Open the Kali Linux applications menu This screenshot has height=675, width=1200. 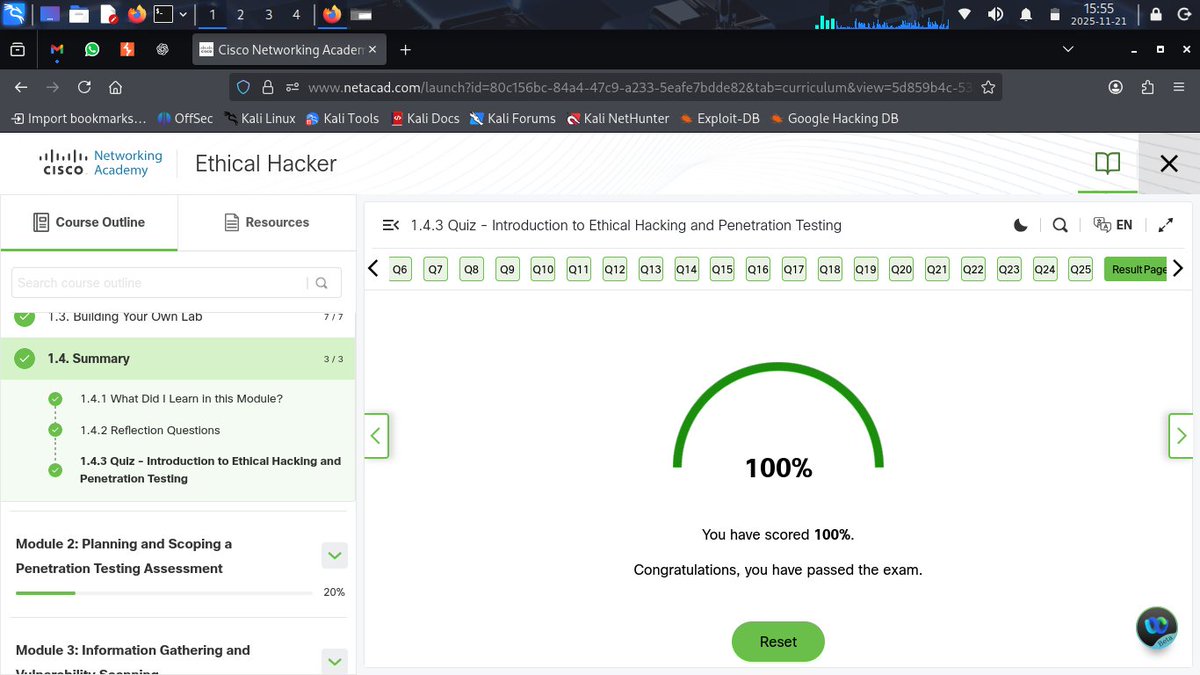[x=14, y=14]
